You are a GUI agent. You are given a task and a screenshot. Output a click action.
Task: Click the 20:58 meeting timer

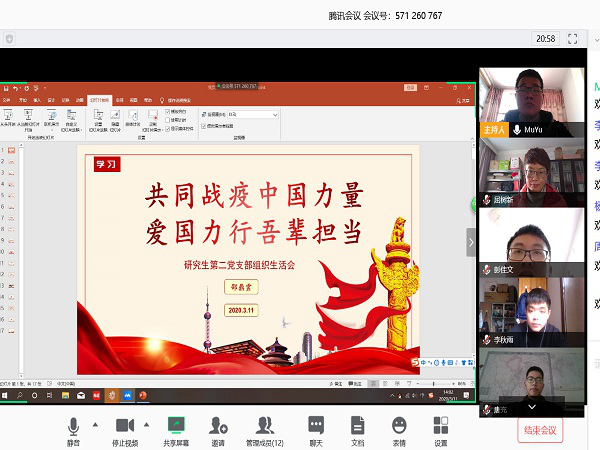(x=545, y=39)
